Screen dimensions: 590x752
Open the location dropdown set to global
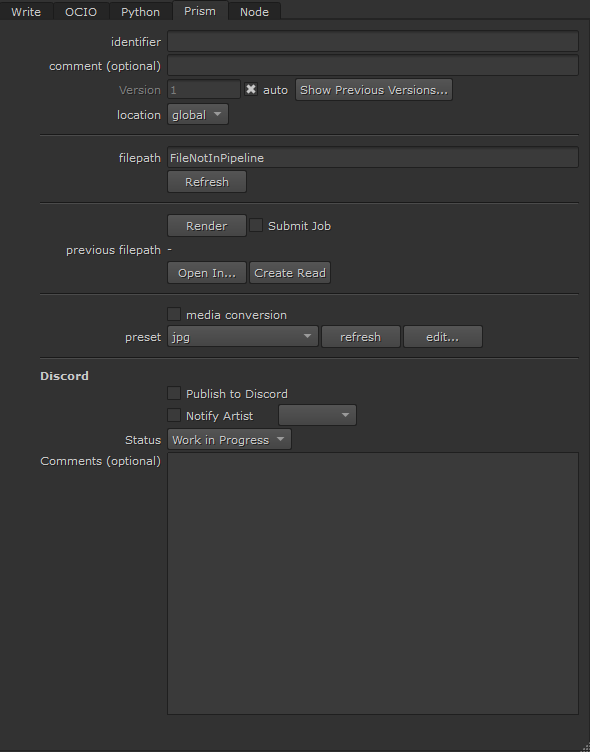click(198, 115)
